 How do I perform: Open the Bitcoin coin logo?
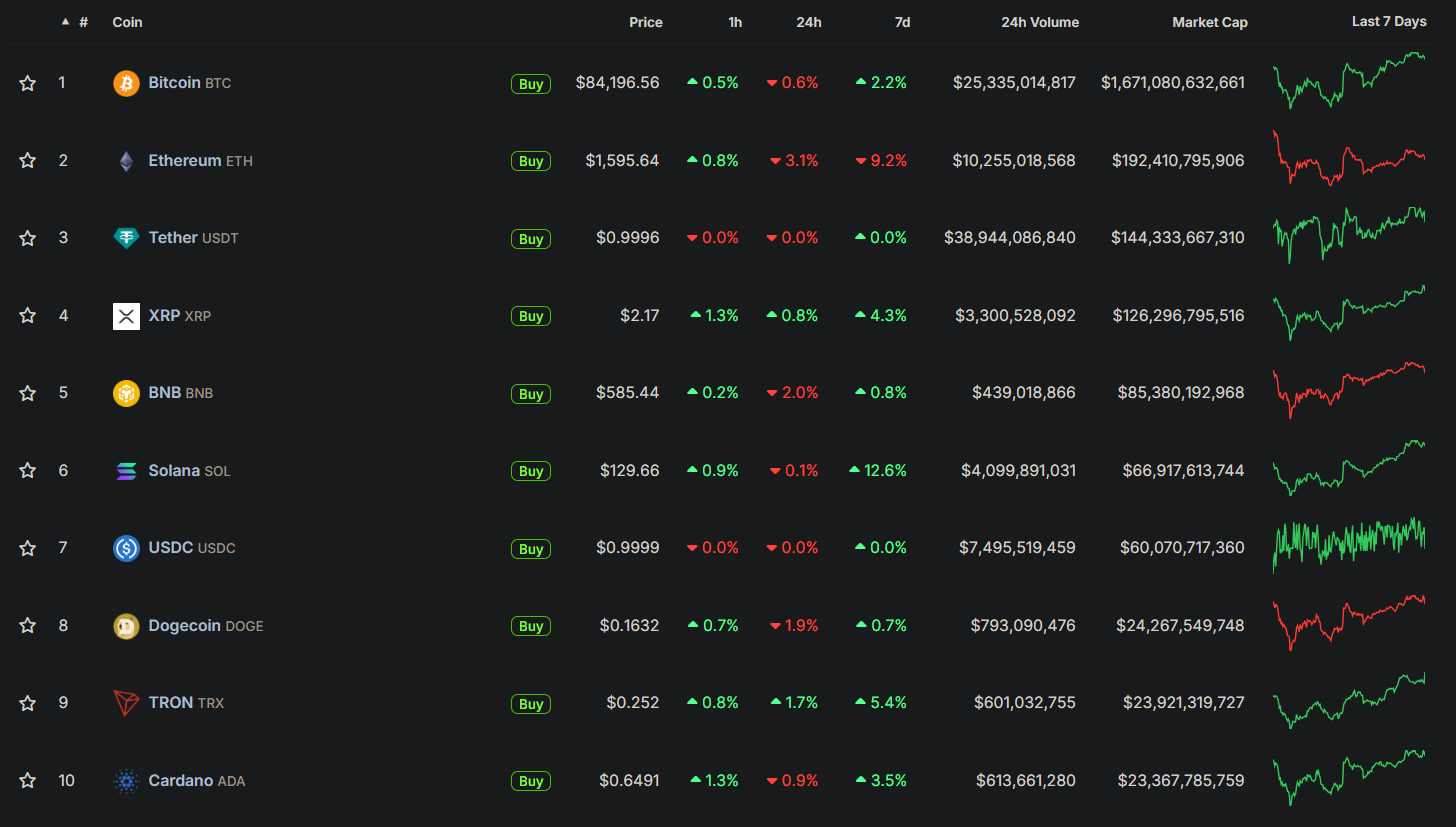pyautogui.click(x=126, y=83)
